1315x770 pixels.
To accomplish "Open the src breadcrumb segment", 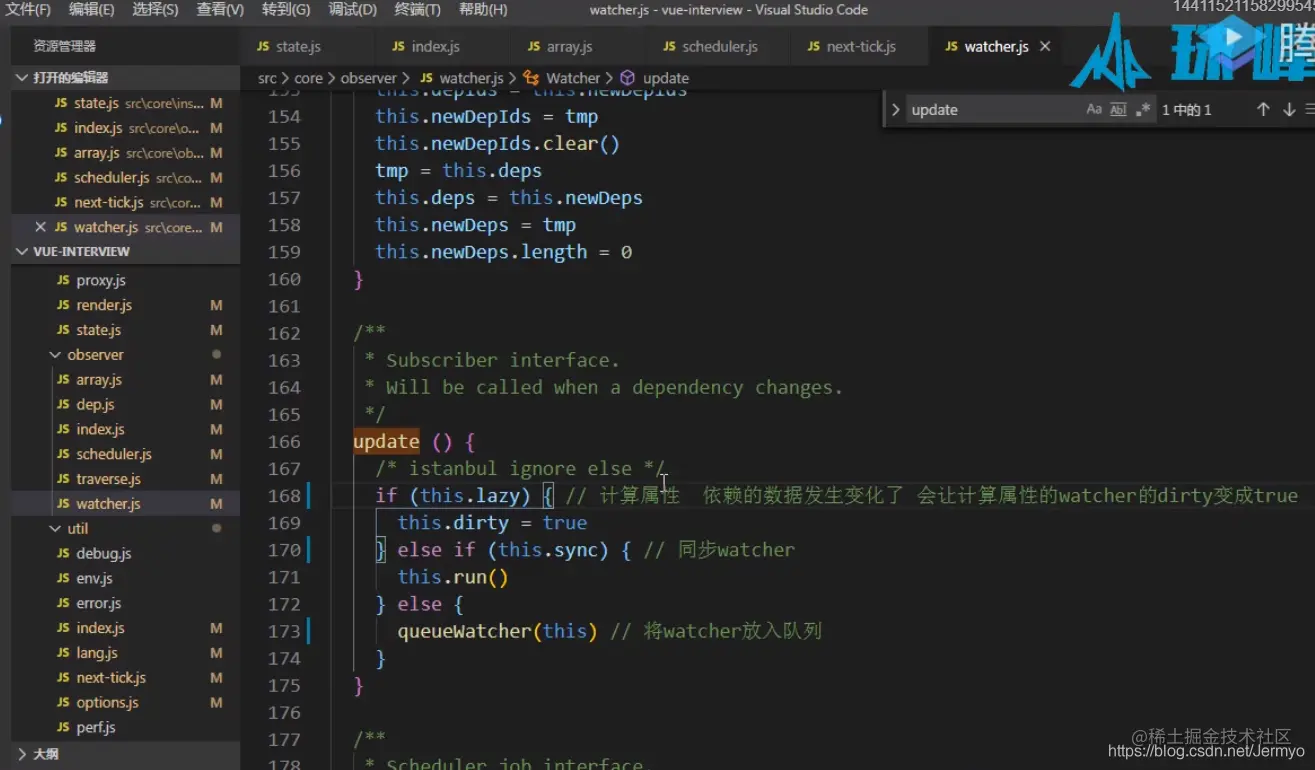I will (267, 78).
